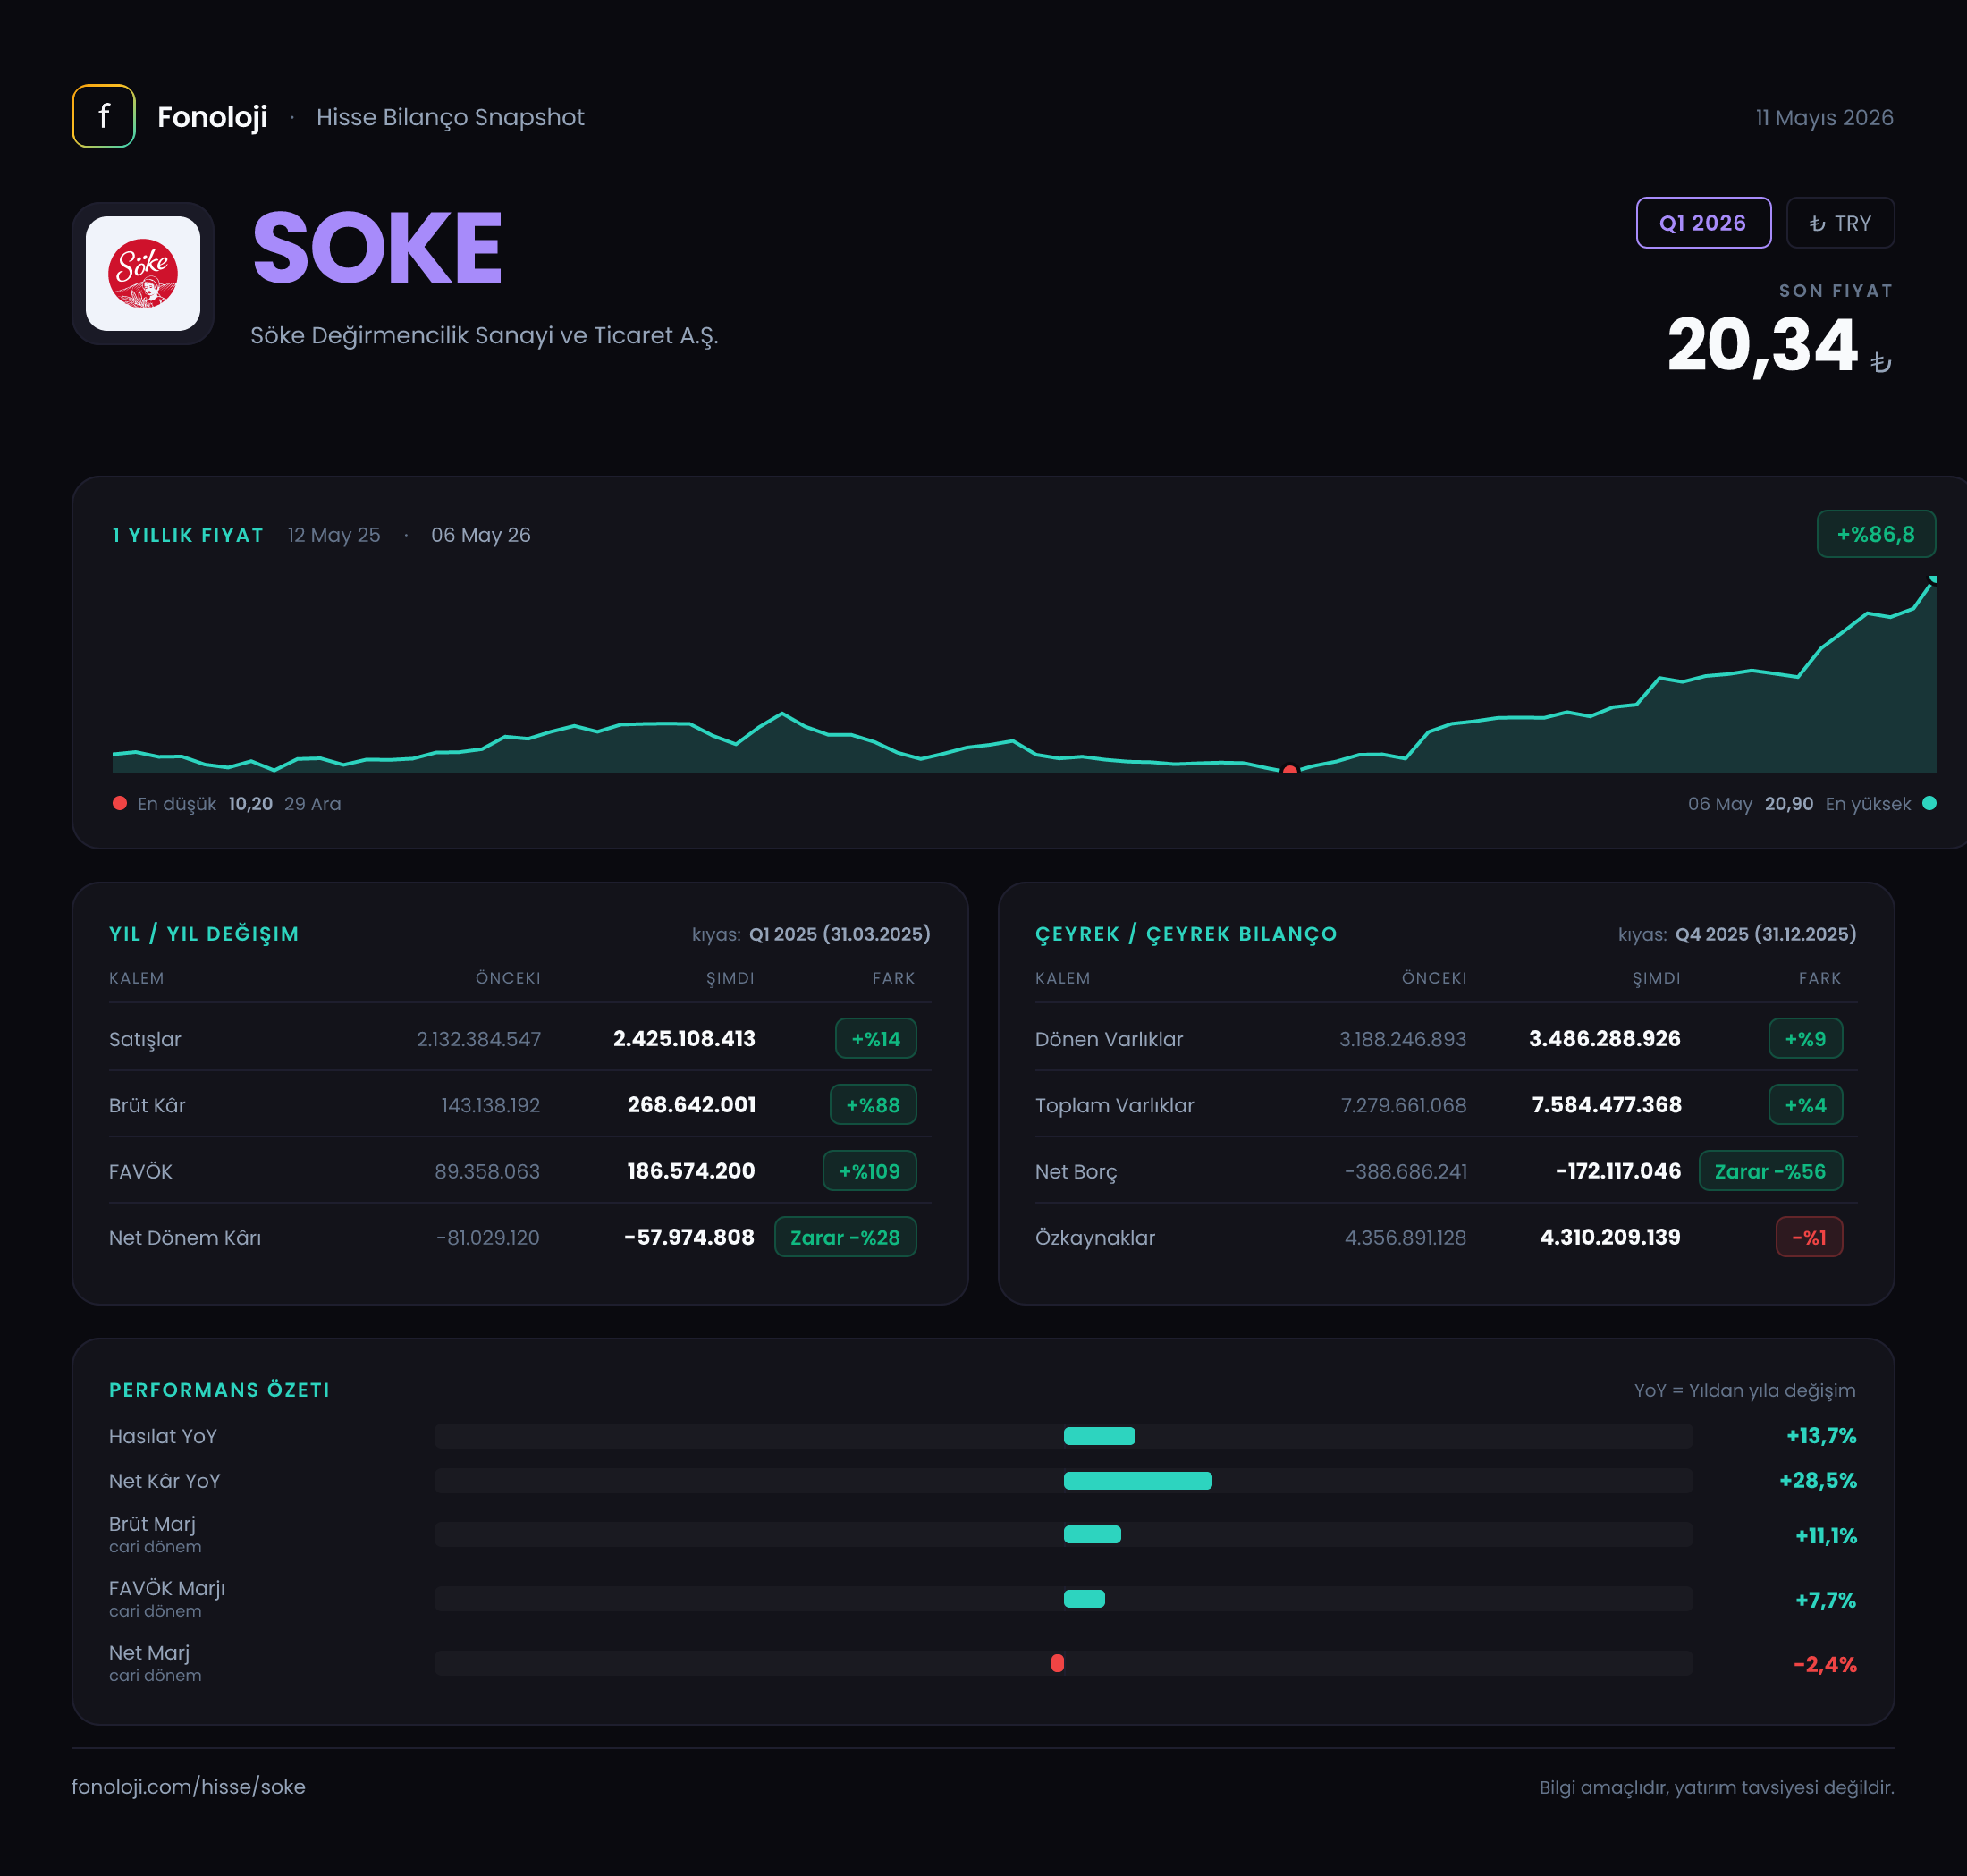
Task: Click the teal highest price dot in legend
Action: pos(1929,803)
